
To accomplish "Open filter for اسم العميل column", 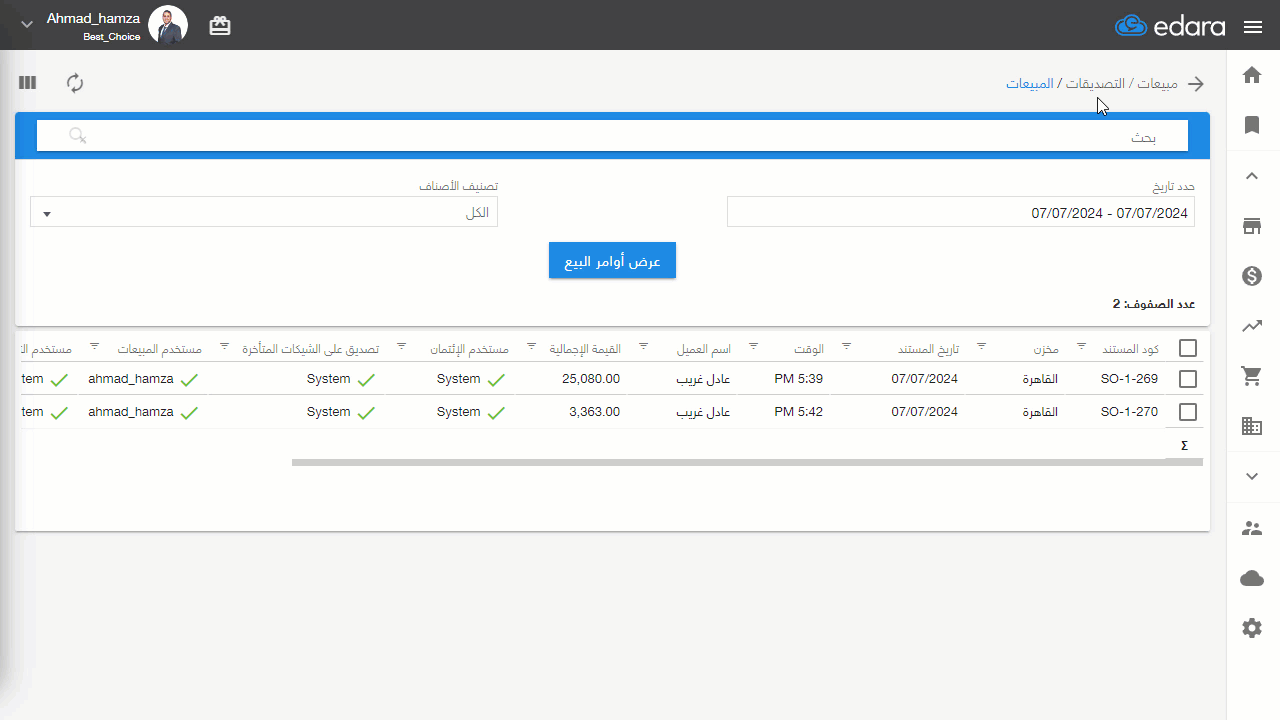I will click(644, 346).
